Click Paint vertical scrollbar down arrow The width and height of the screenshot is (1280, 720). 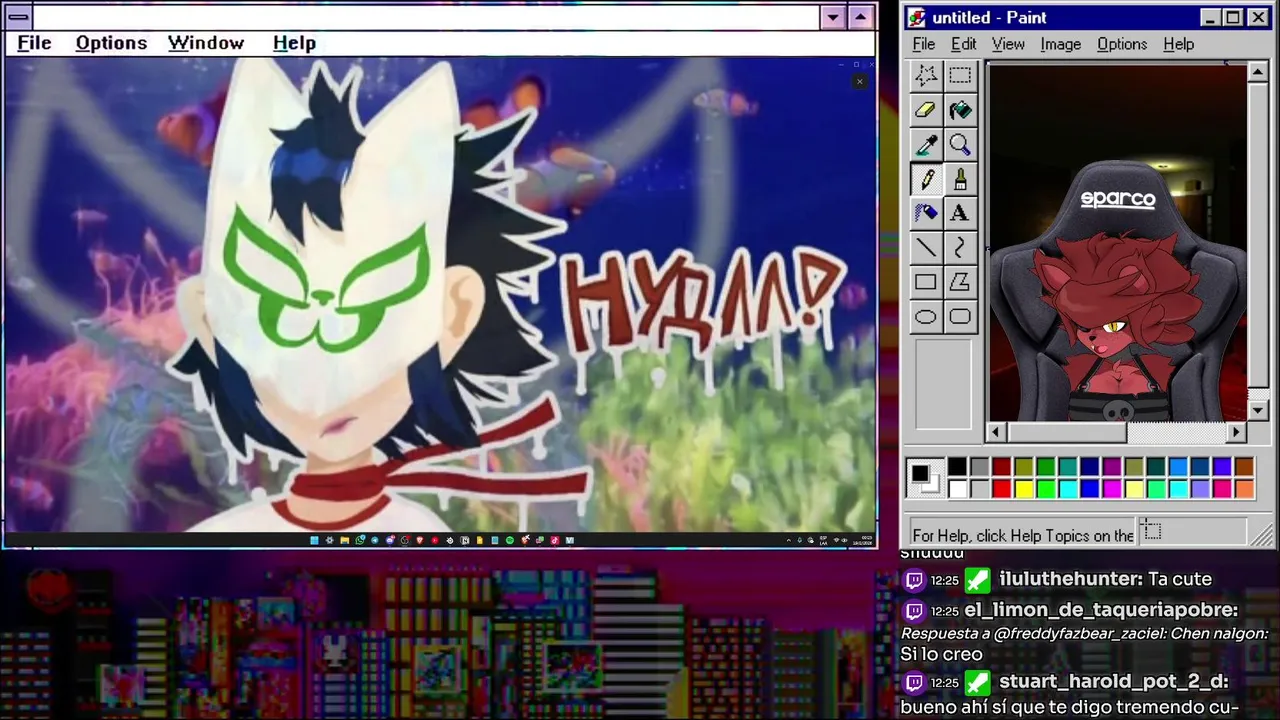[x=1258, y=411]
